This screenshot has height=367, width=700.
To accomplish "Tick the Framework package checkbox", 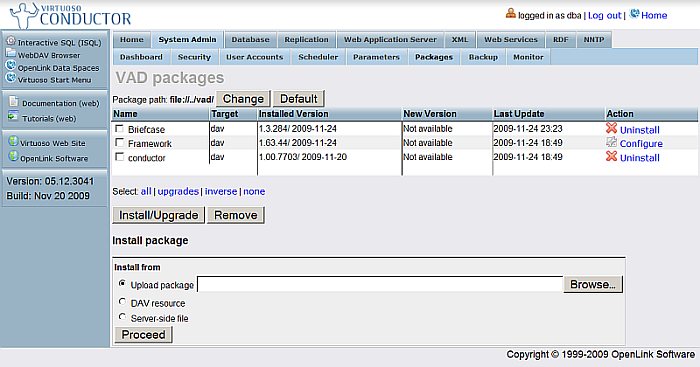I will point(119,143).
